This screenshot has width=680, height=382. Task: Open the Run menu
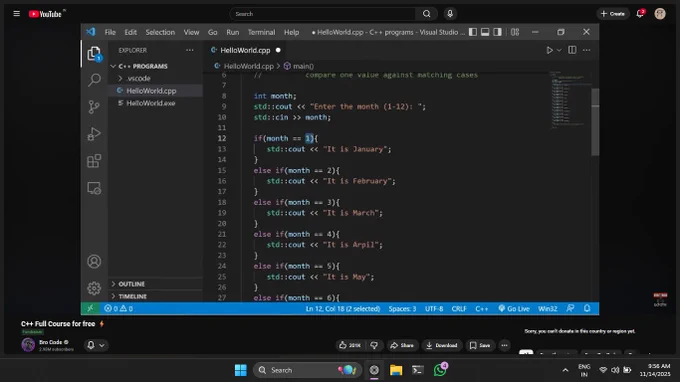(x=232, y=32)
